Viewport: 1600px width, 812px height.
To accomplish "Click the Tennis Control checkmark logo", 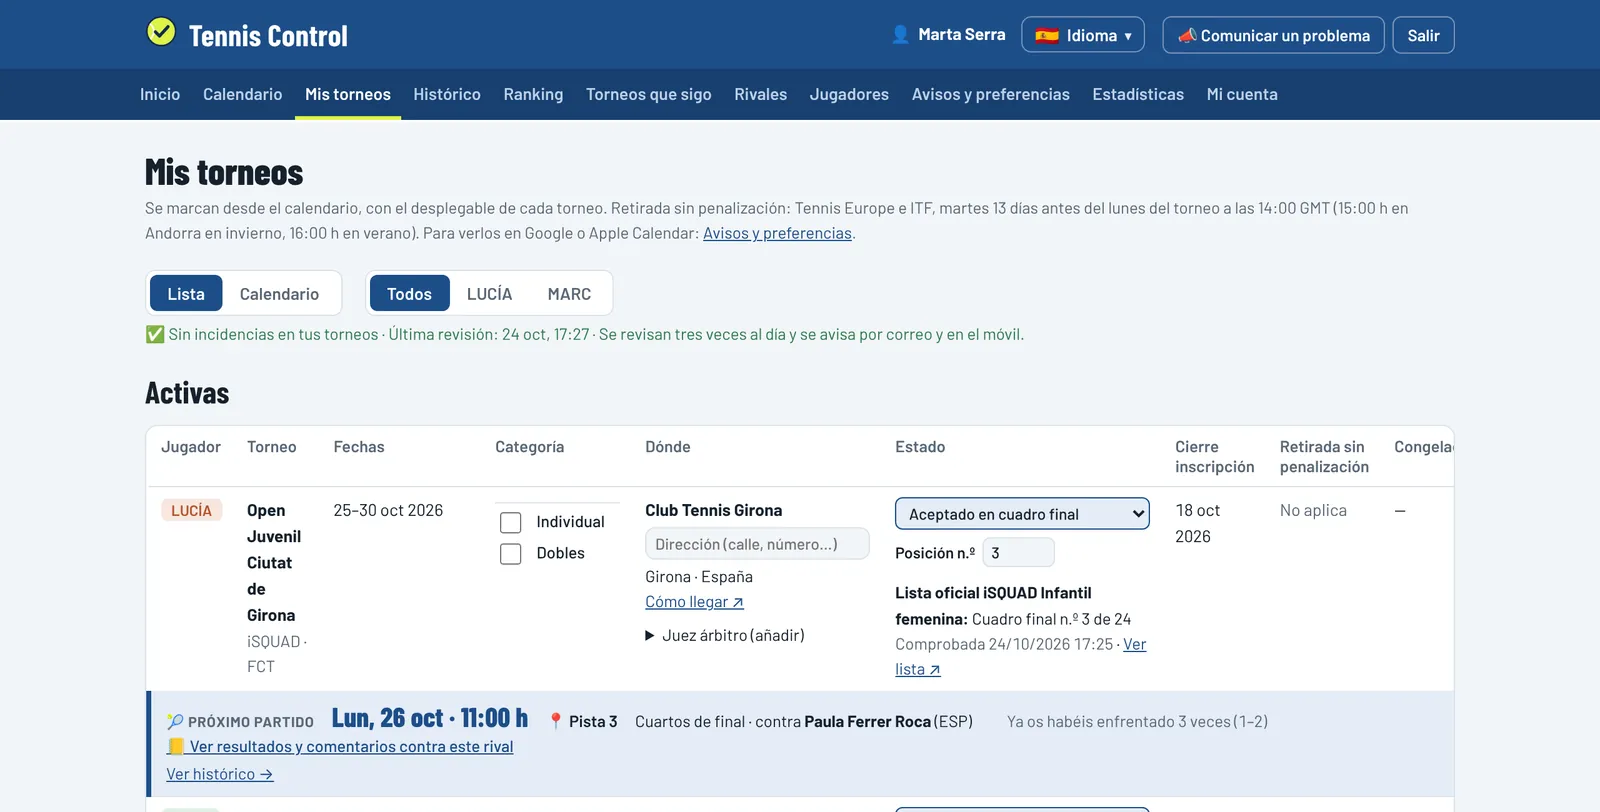I will 161,32.
